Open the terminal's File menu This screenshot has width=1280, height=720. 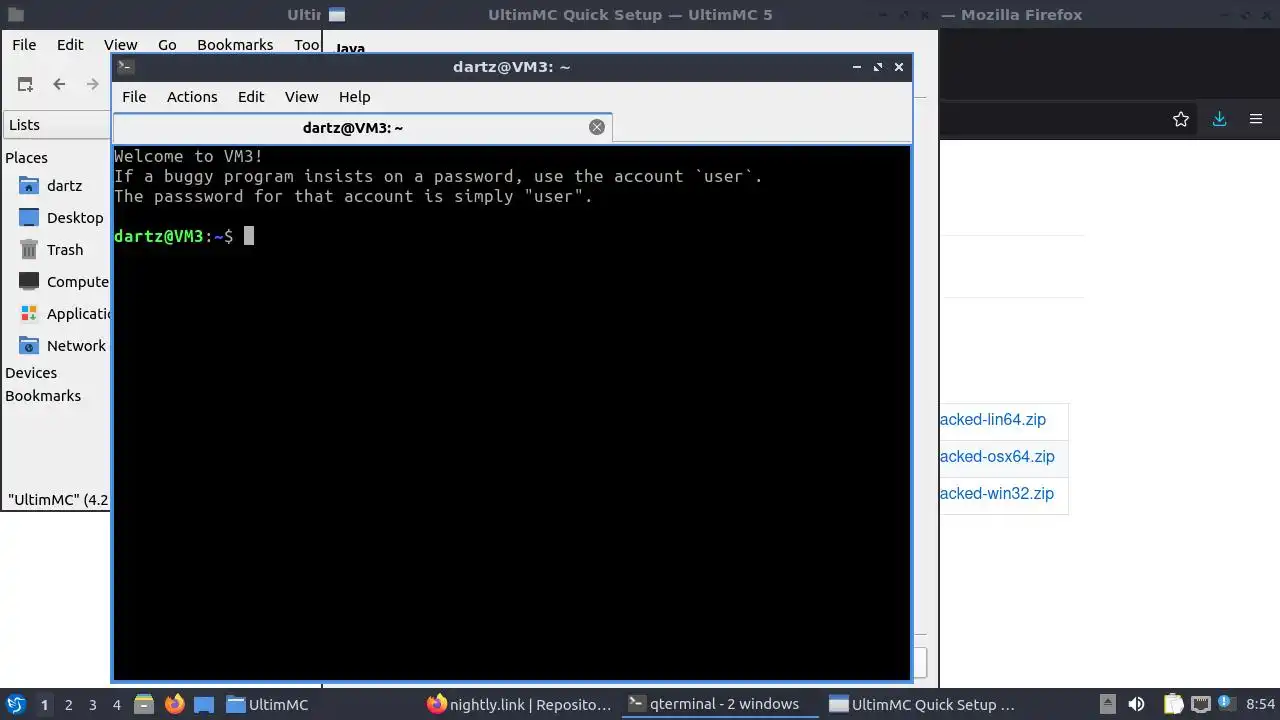134,97
